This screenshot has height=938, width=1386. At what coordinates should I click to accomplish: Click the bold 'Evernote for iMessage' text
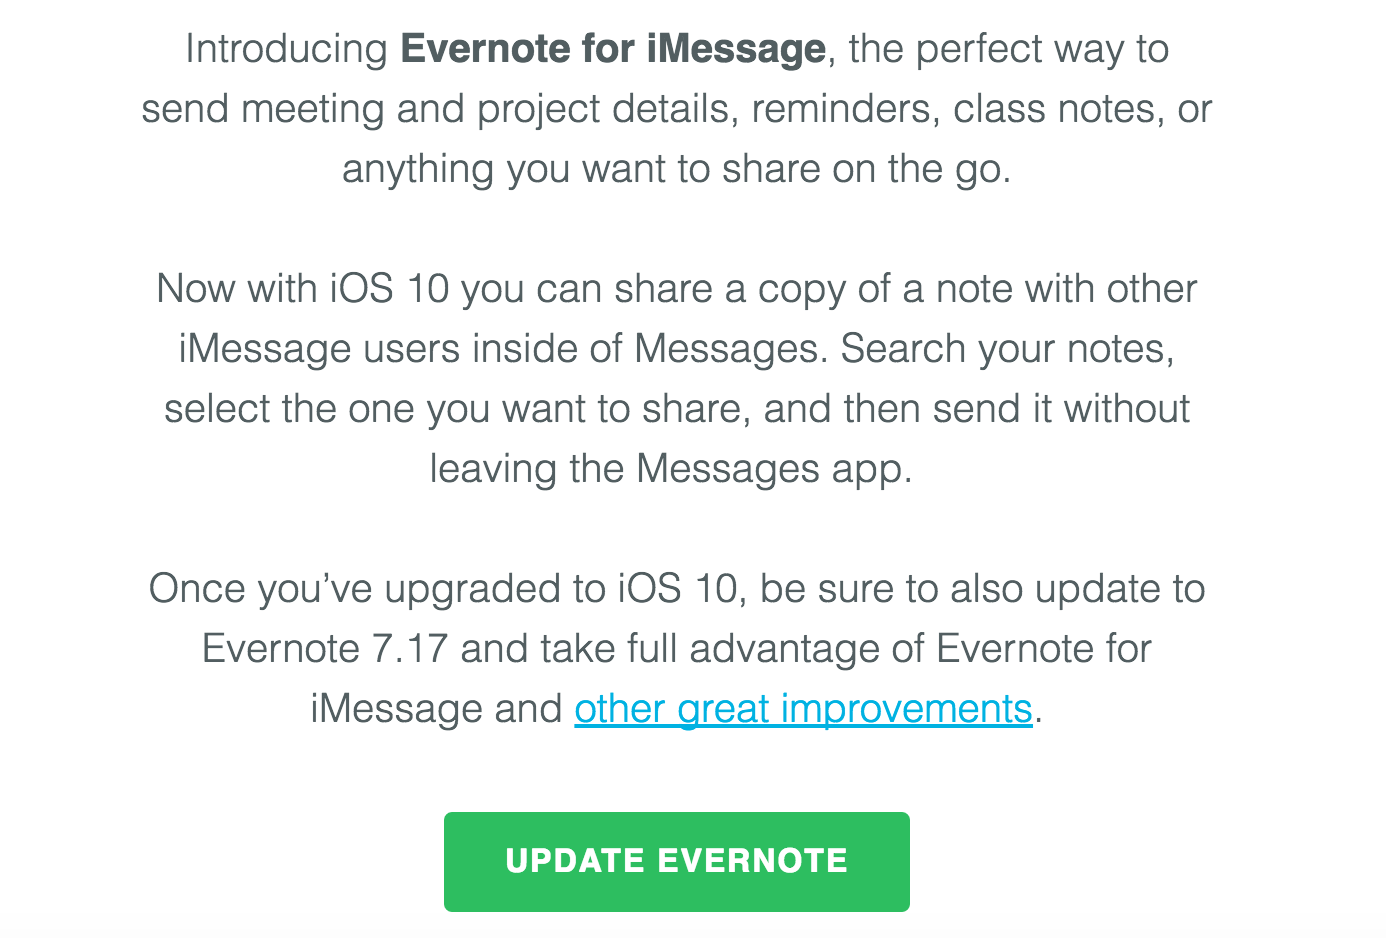pos(613,49)
